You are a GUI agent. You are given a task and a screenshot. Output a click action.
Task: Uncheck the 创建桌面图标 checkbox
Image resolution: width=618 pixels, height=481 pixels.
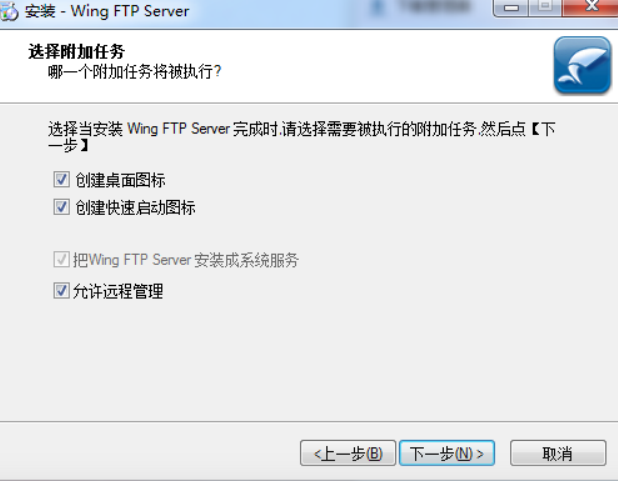pyautogui.click(x=61, y=179)
